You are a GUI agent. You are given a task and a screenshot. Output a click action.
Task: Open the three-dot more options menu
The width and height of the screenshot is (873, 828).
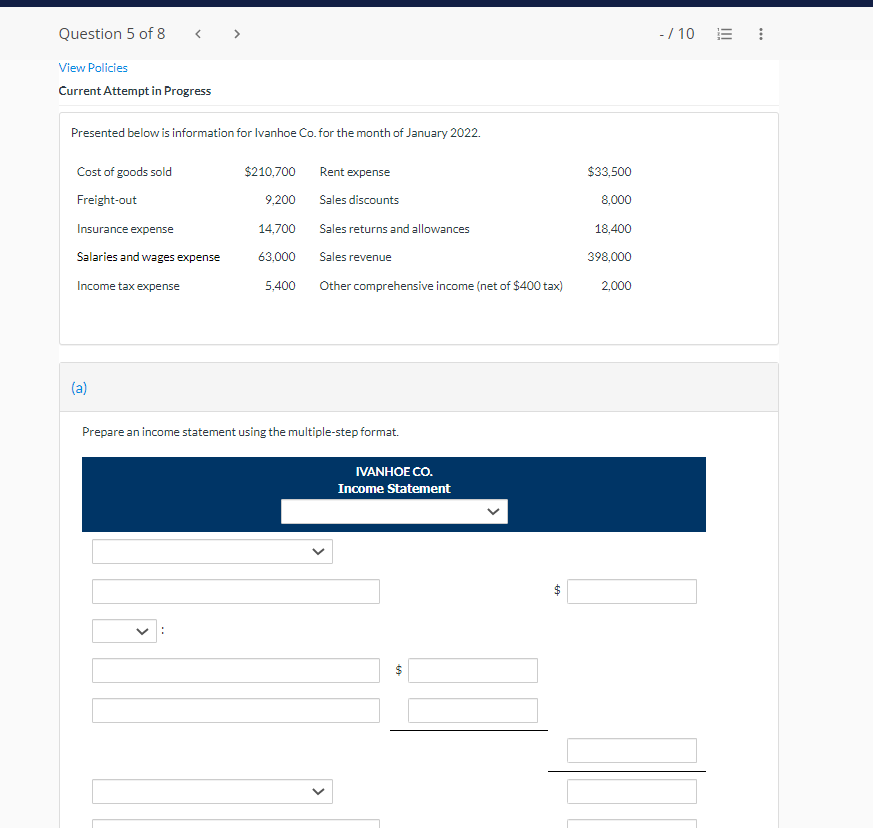pyautogui.click(x=761, y=34)
